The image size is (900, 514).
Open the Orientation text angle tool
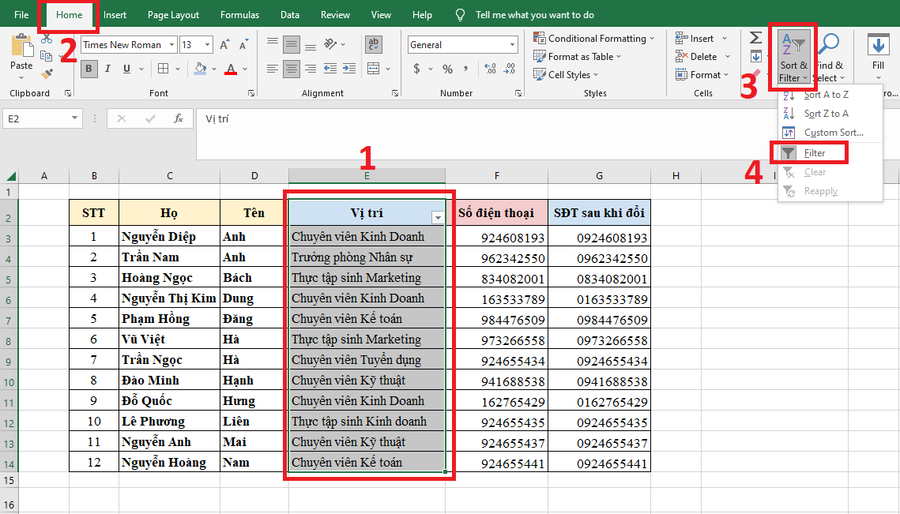click(x=331, y=44)
